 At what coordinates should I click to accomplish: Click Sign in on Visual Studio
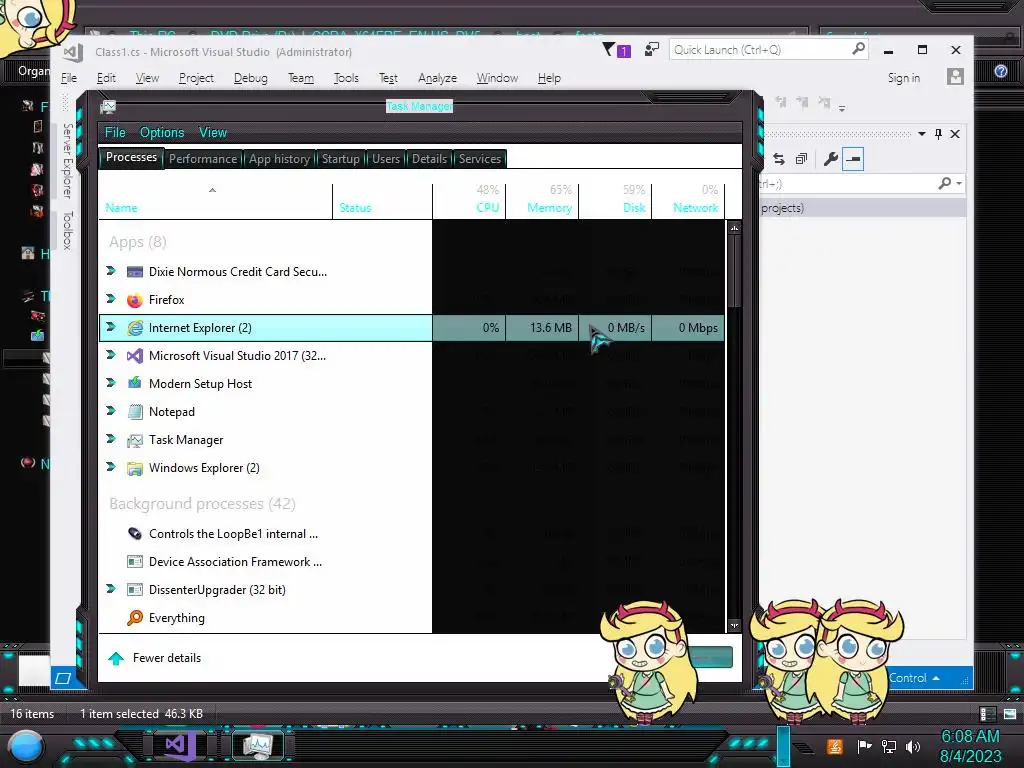pos(904,78)
